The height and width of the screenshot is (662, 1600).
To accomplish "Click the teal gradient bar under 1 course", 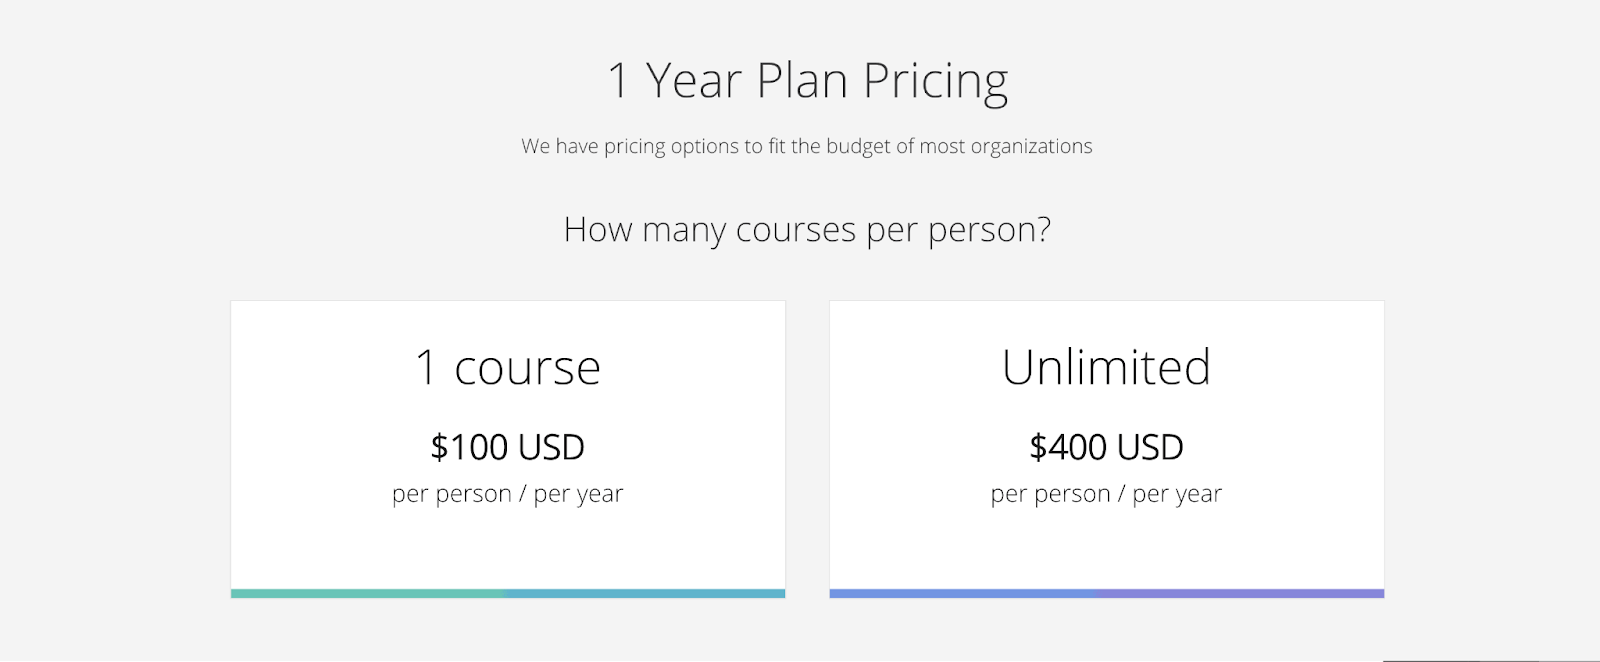I will pos(508,594).
